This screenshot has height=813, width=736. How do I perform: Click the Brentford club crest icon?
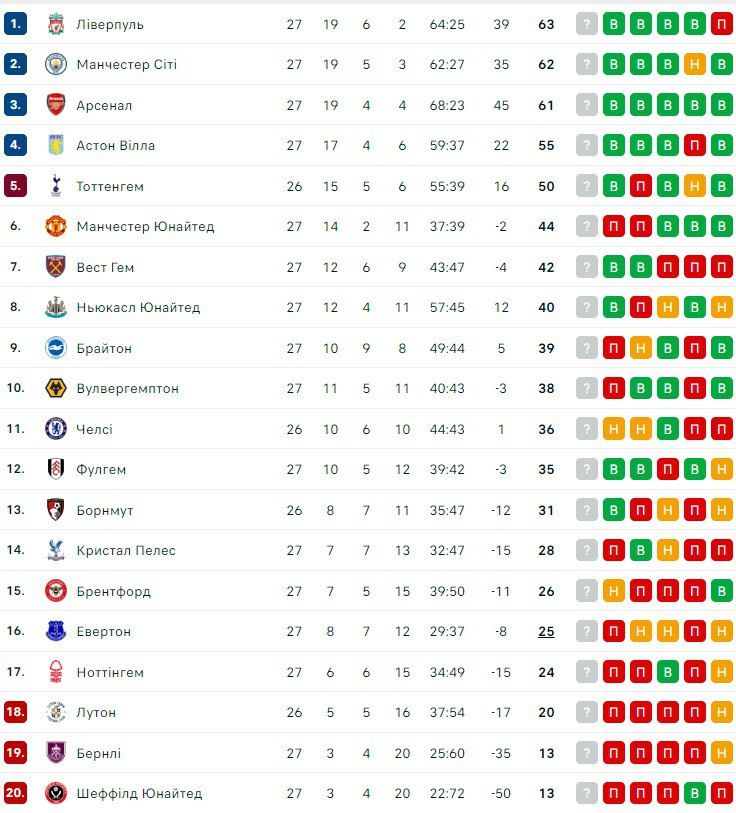[55, 591]
